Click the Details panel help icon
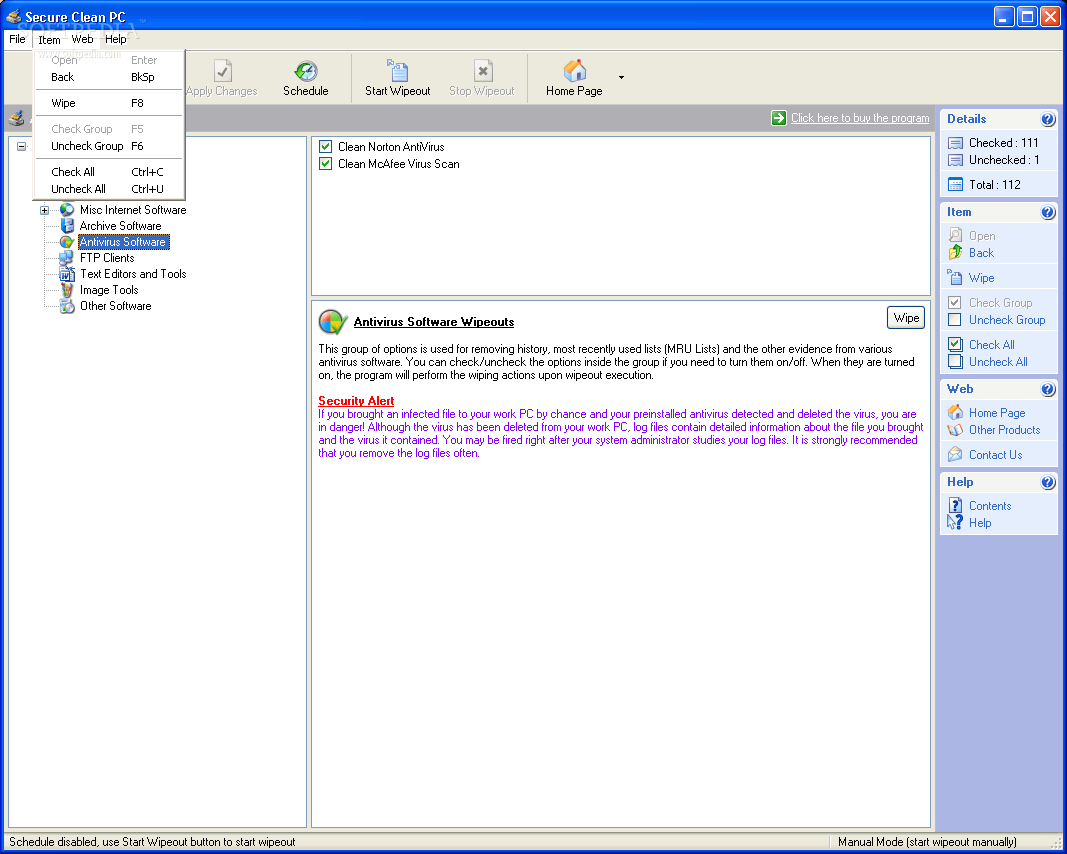The width and height of the screenshot is (1067, 854). [1048, 119]
